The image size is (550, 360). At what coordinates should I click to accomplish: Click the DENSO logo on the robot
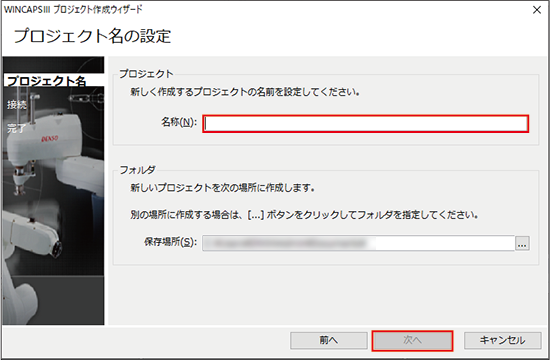coord(49,139)
